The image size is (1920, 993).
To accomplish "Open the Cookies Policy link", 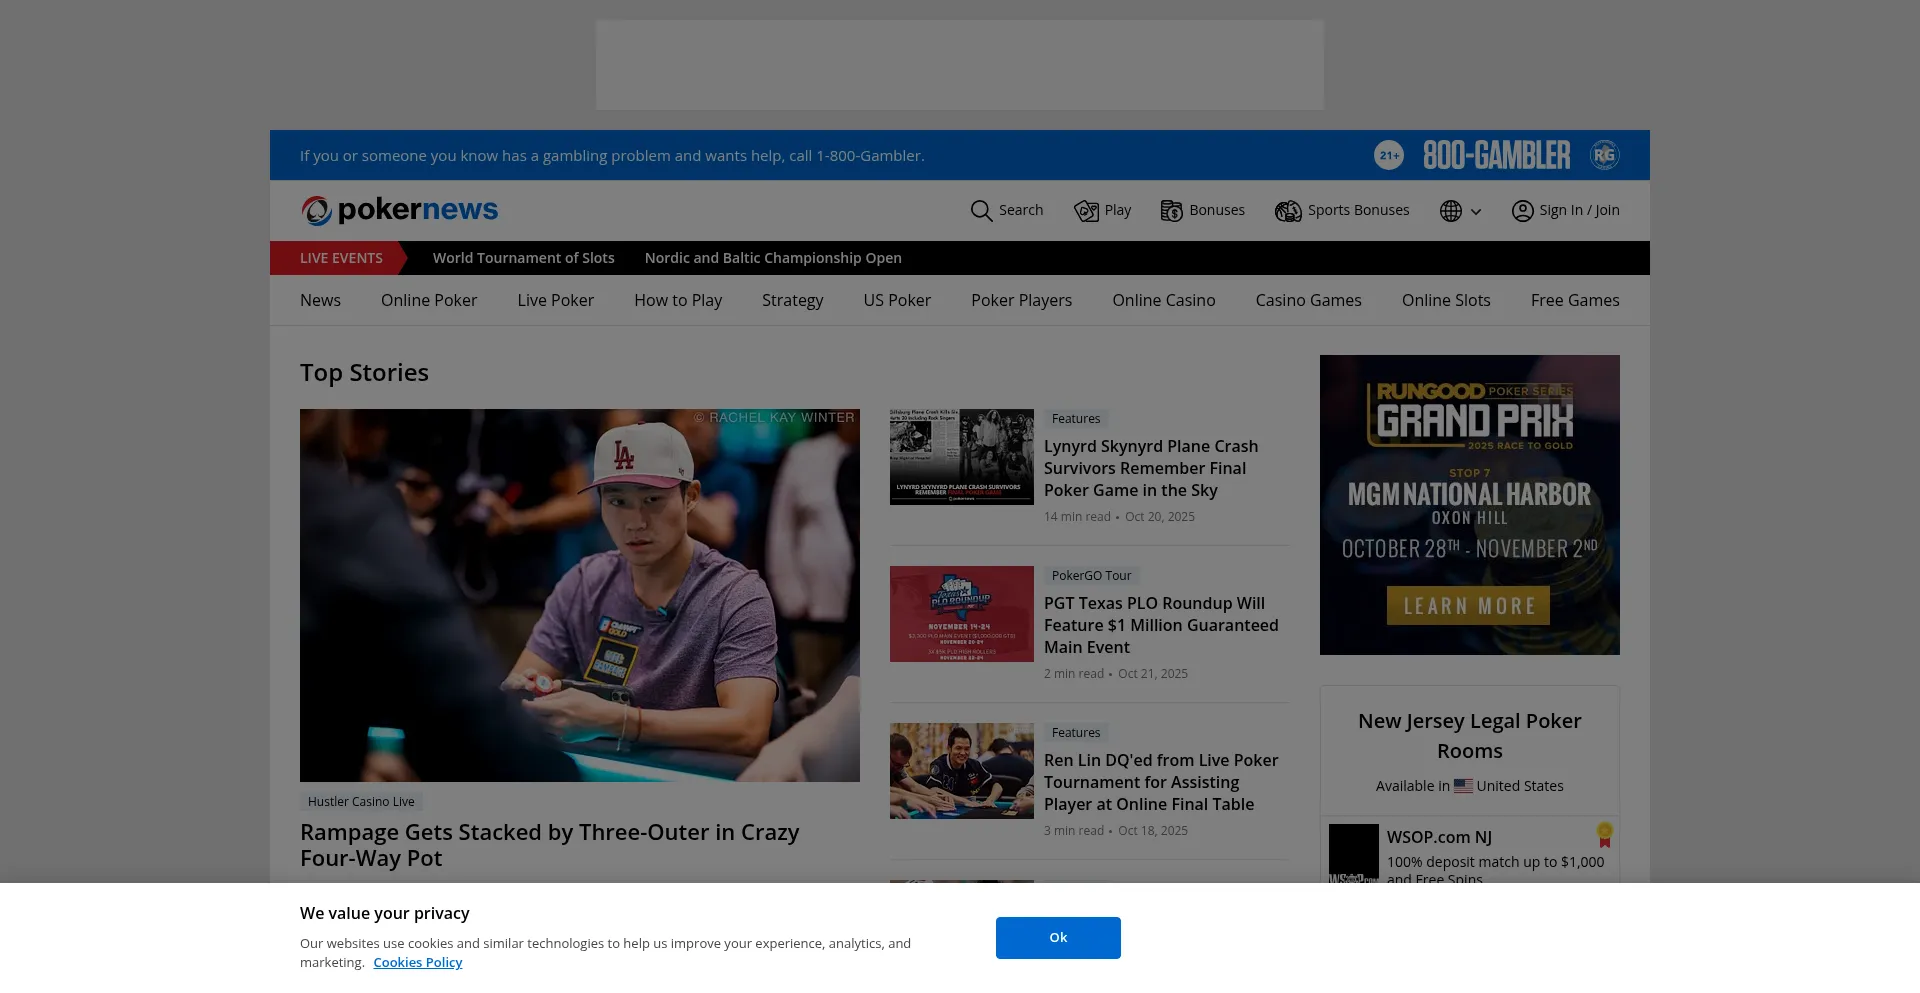I will click(417, 962).
